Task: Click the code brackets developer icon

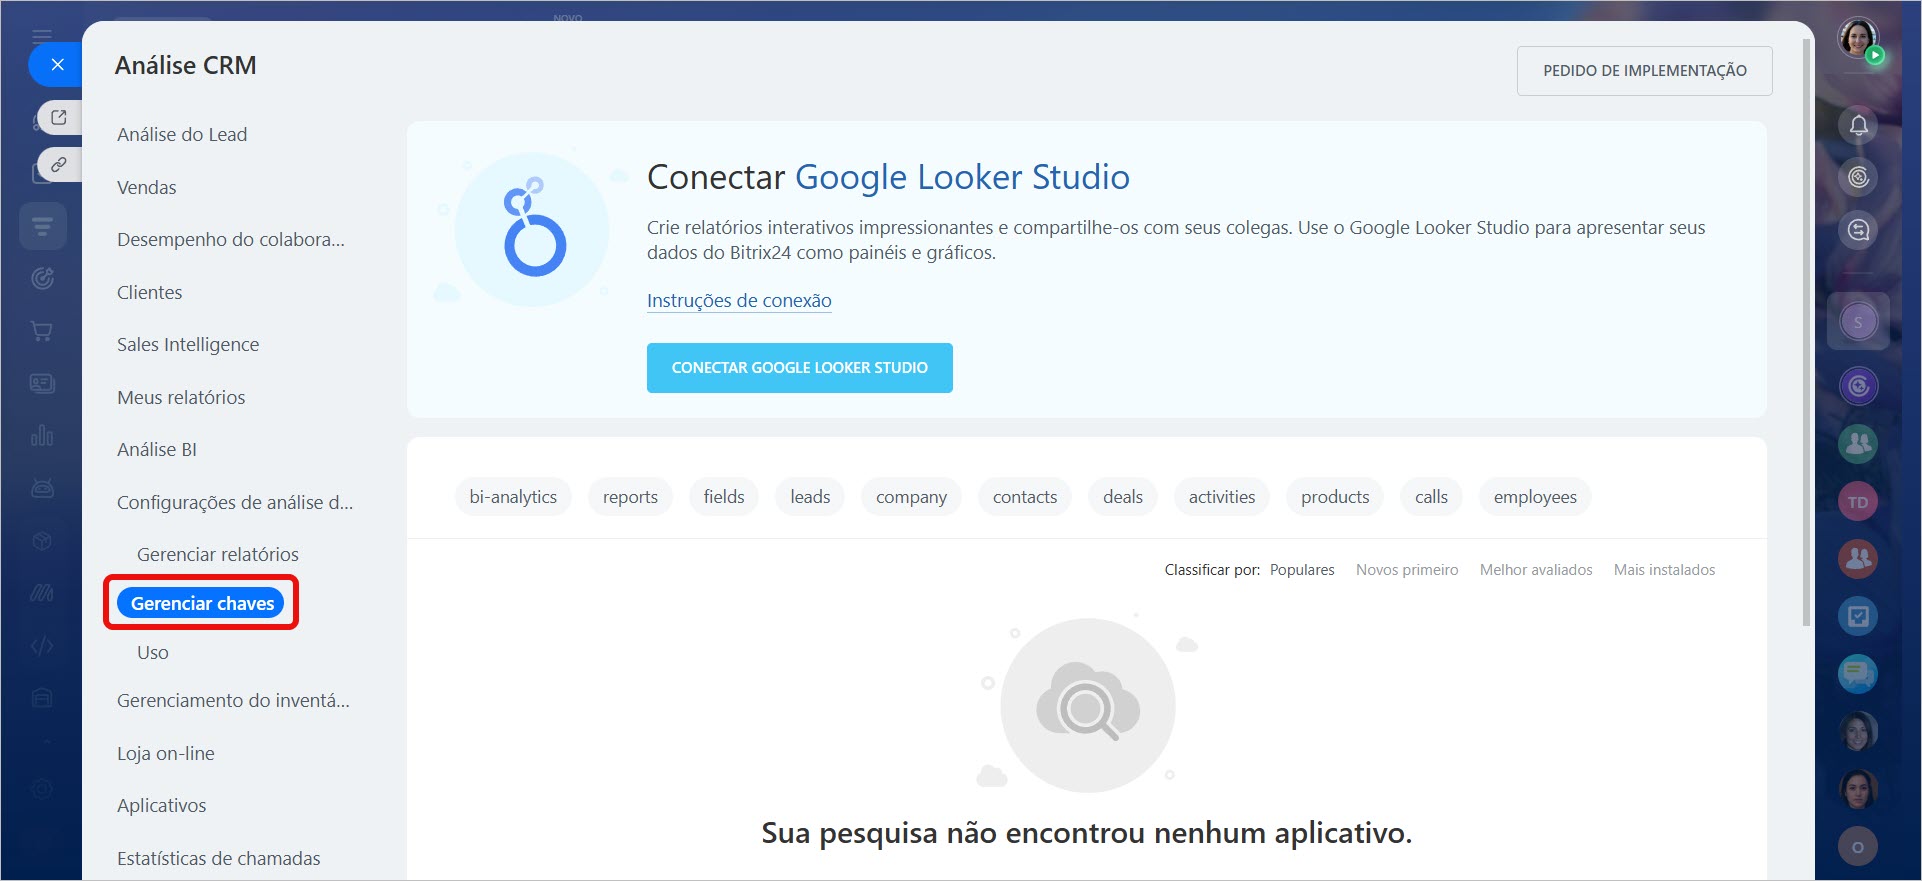Action: pyautogui.click(x=42, y=646)
